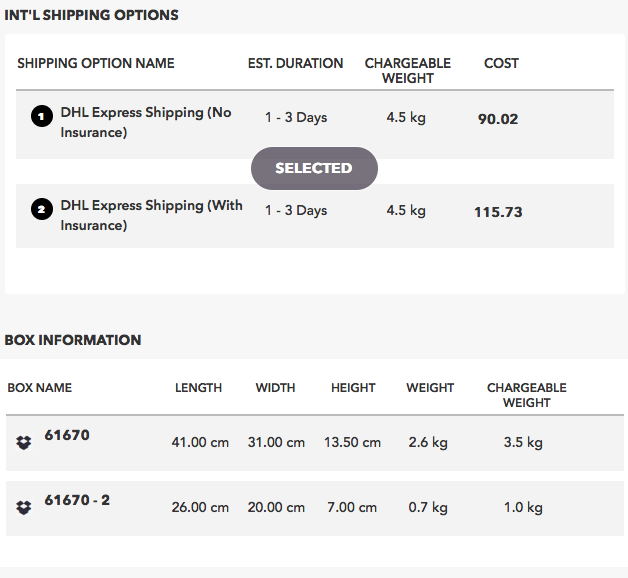Click the Box Name column header
This screenshot has width=628, height=578.
pyautogui.click(x=40, y=388)
